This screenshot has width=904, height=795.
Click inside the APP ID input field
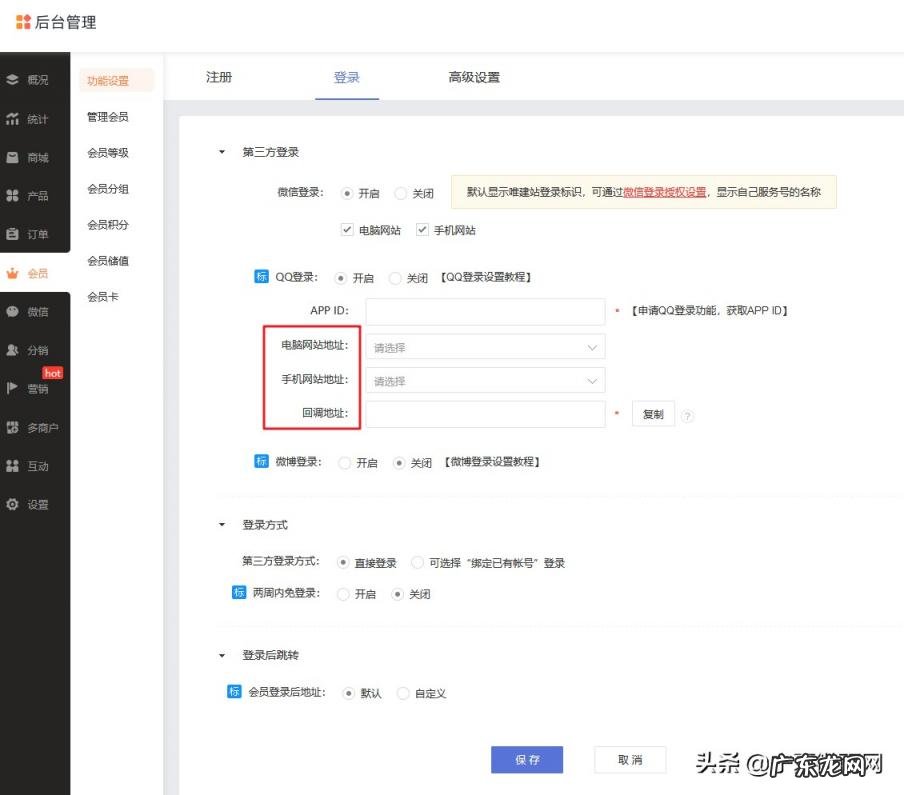pos(485,311)
